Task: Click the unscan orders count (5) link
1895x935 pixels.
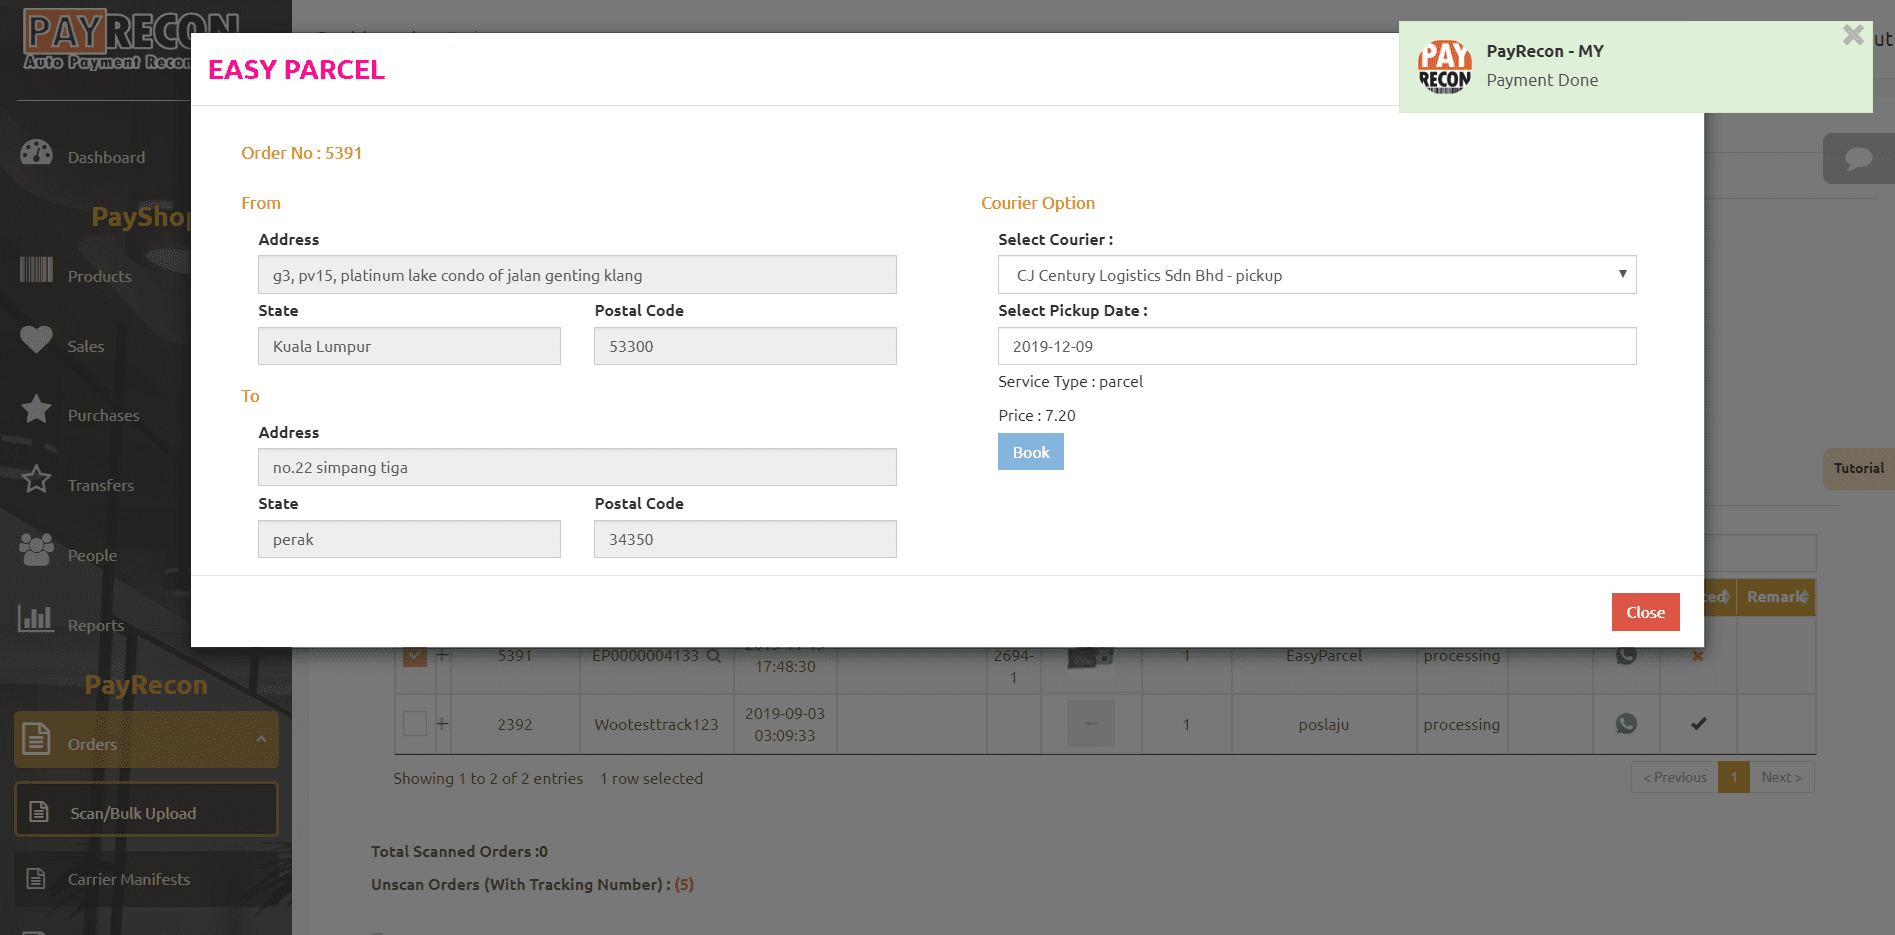Action: coord(684,884)
